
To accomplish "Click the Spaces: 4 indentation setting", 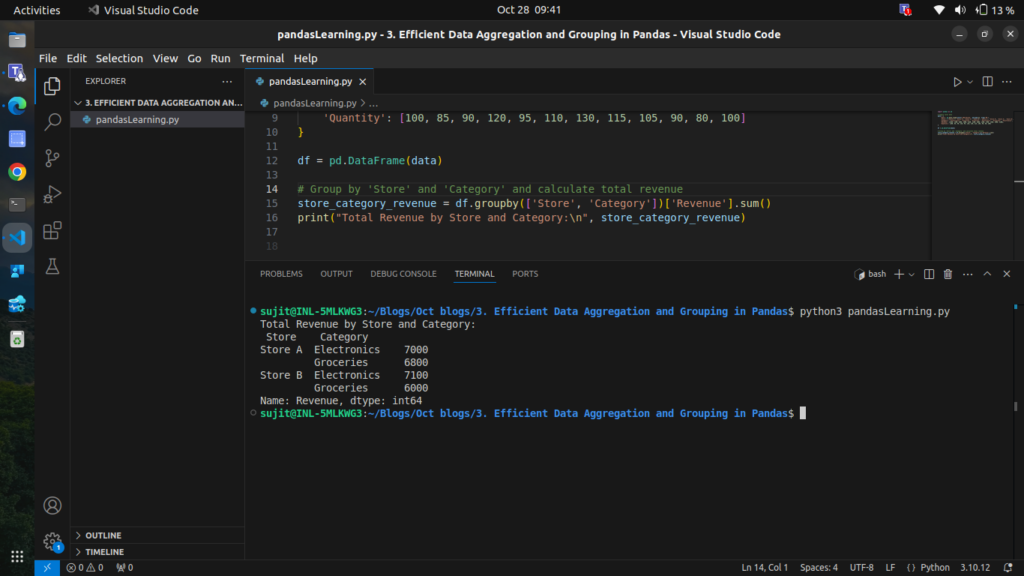I will coord(819,568).
